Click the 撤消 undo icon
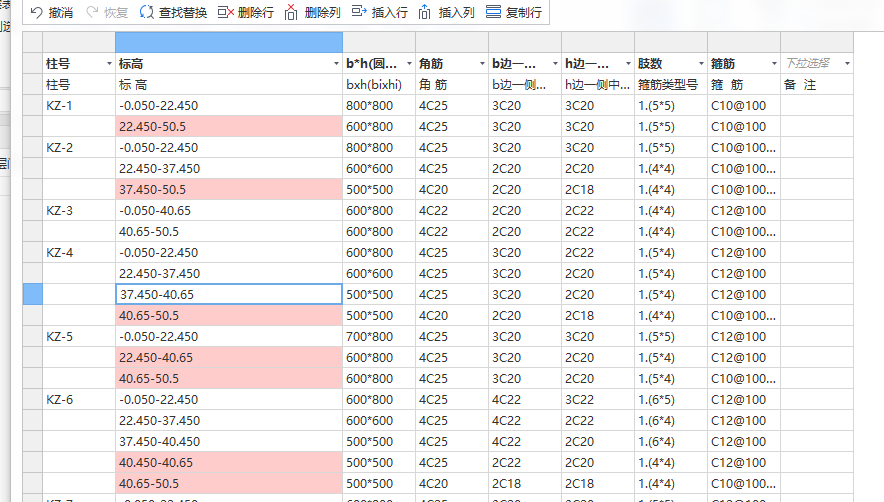 [x=37, y=12]
